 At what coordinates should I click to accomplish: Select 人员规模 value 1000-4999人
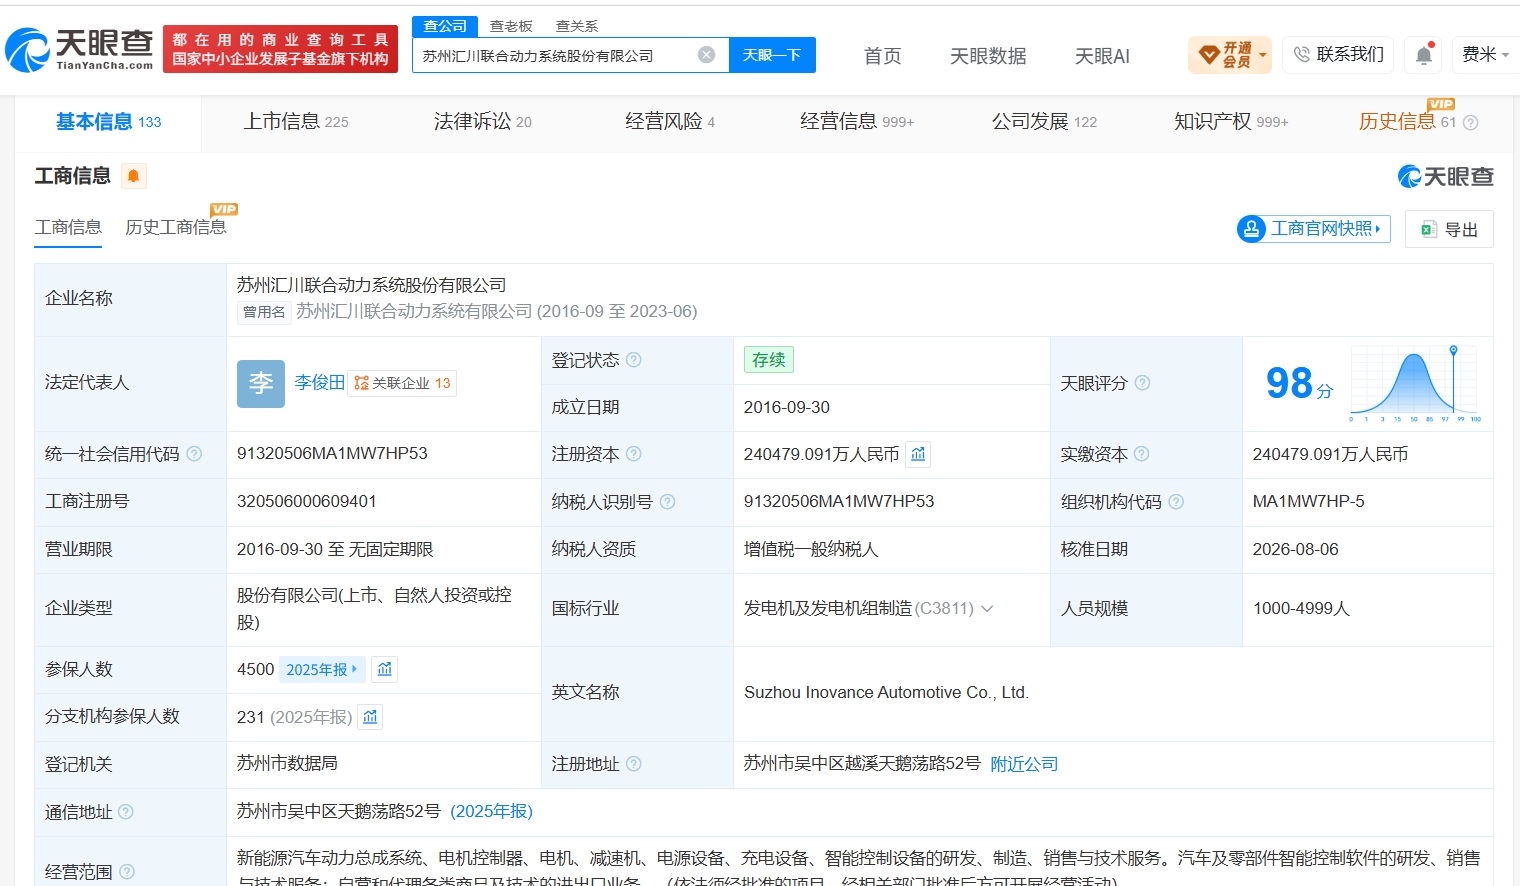tap(1301, 609)
